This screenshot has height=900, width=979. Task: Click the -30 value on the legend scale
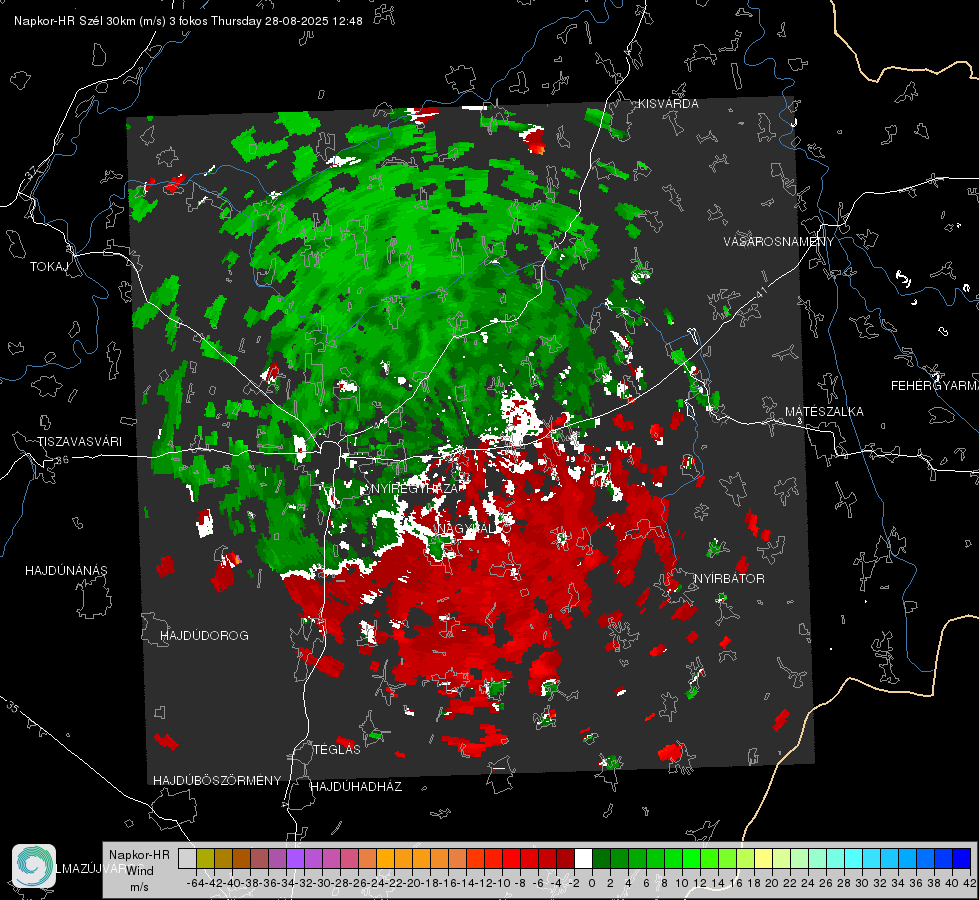pos(322,883)
